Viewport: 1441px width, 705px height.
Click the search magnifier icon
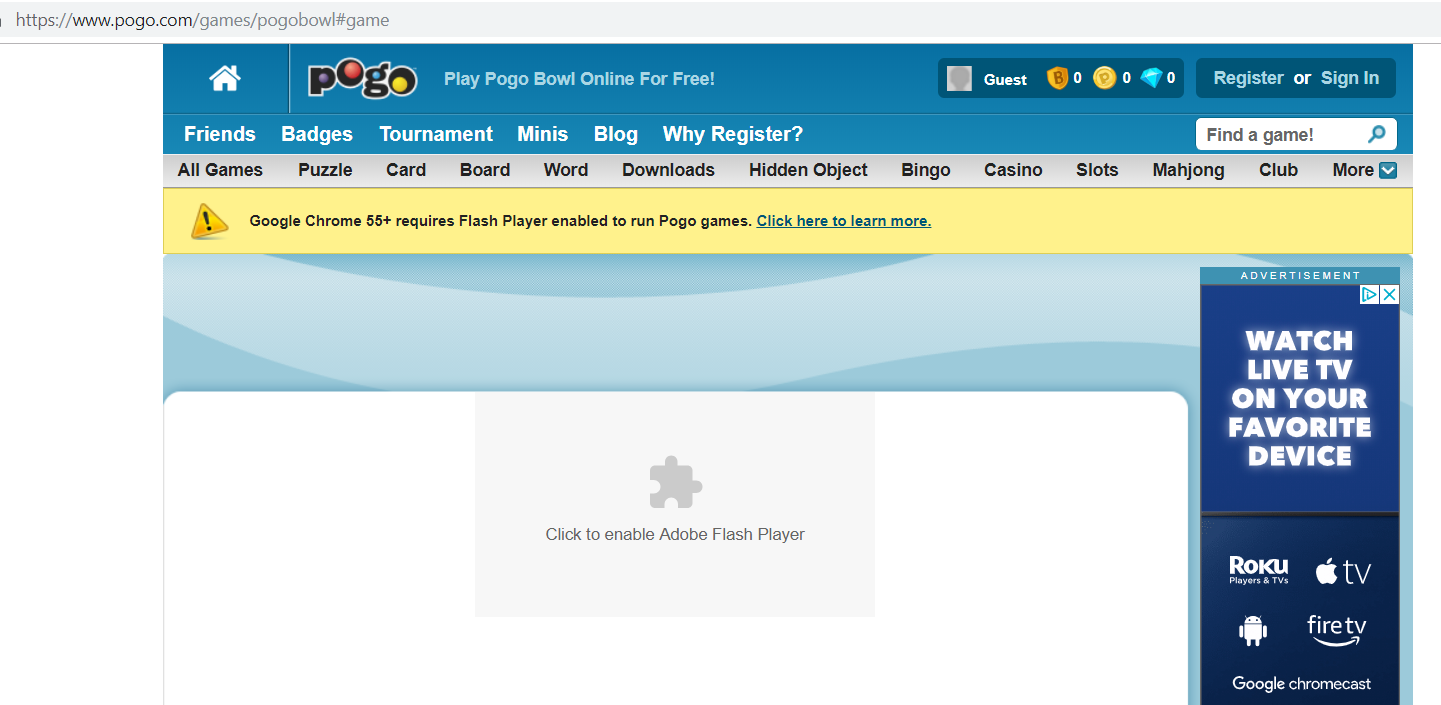pyautogui.click(x=1377, y=134)
